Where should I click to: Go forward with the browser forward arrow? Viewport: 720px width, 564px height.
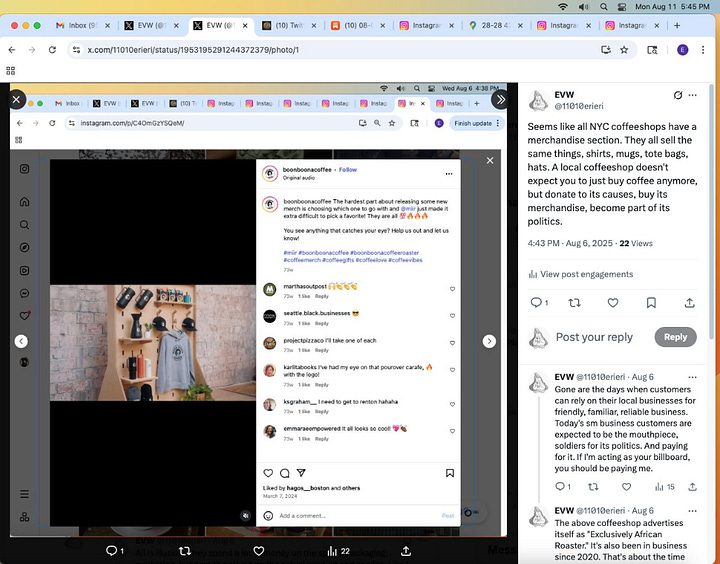click(x=32, y=50)
